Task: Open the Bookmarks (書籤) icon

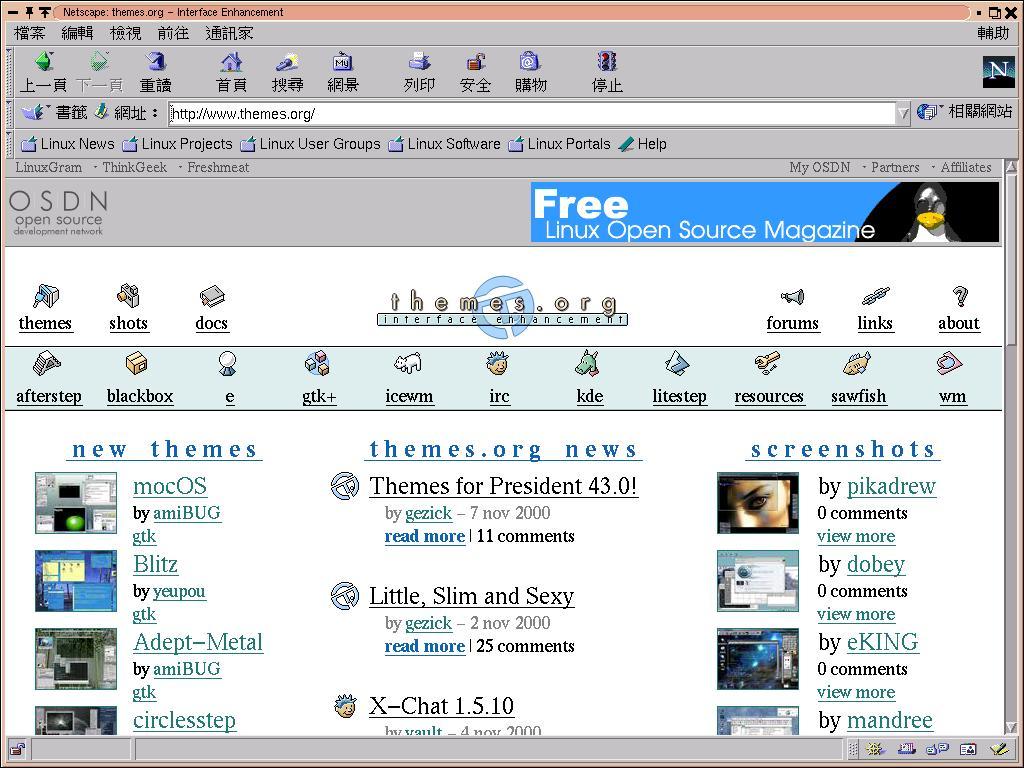Action: 33,112
